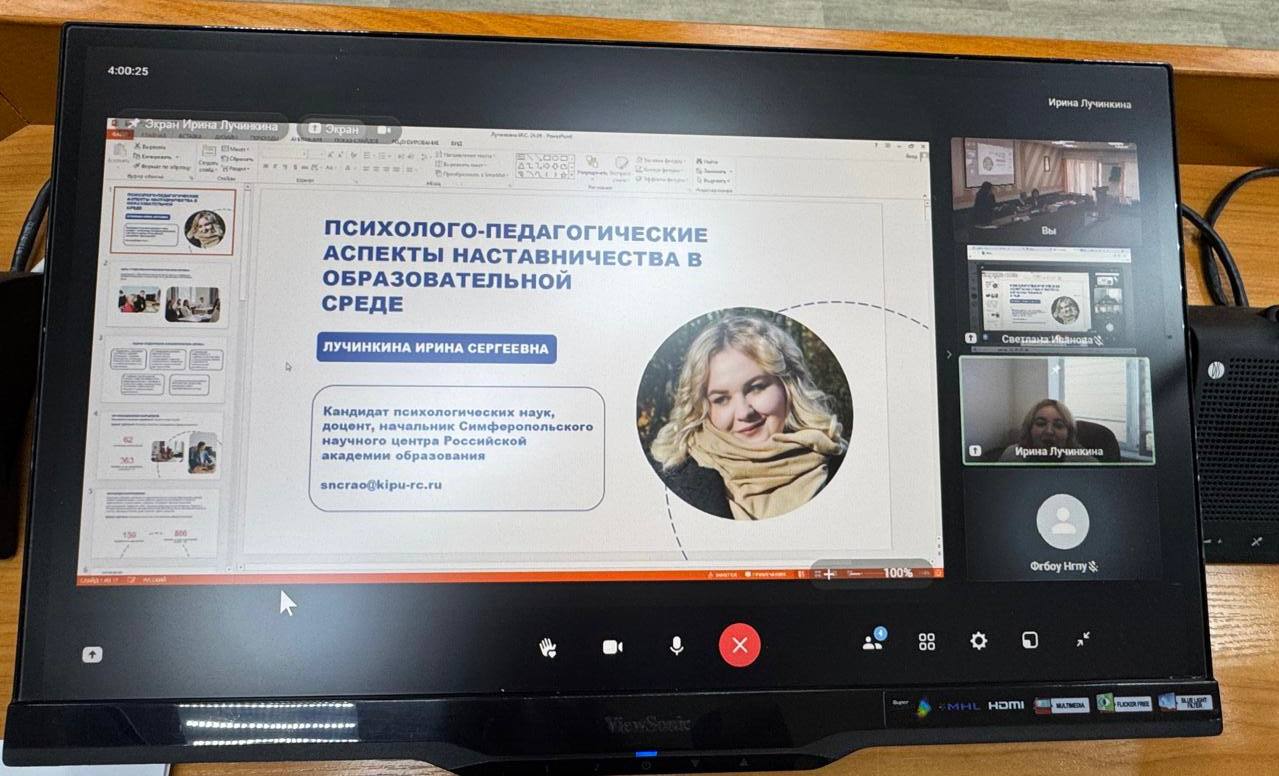Collapse the participants side panel chevron
This screenshot has width=1279, height=776.
pyautogui.click(x=948, y=354)
